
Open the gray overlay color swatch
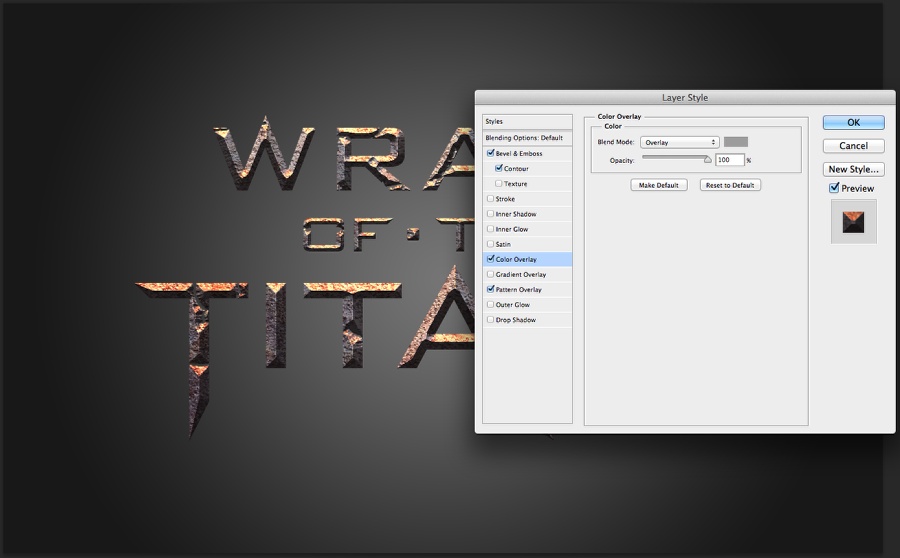pyautogui.click(x=736, y=142)
